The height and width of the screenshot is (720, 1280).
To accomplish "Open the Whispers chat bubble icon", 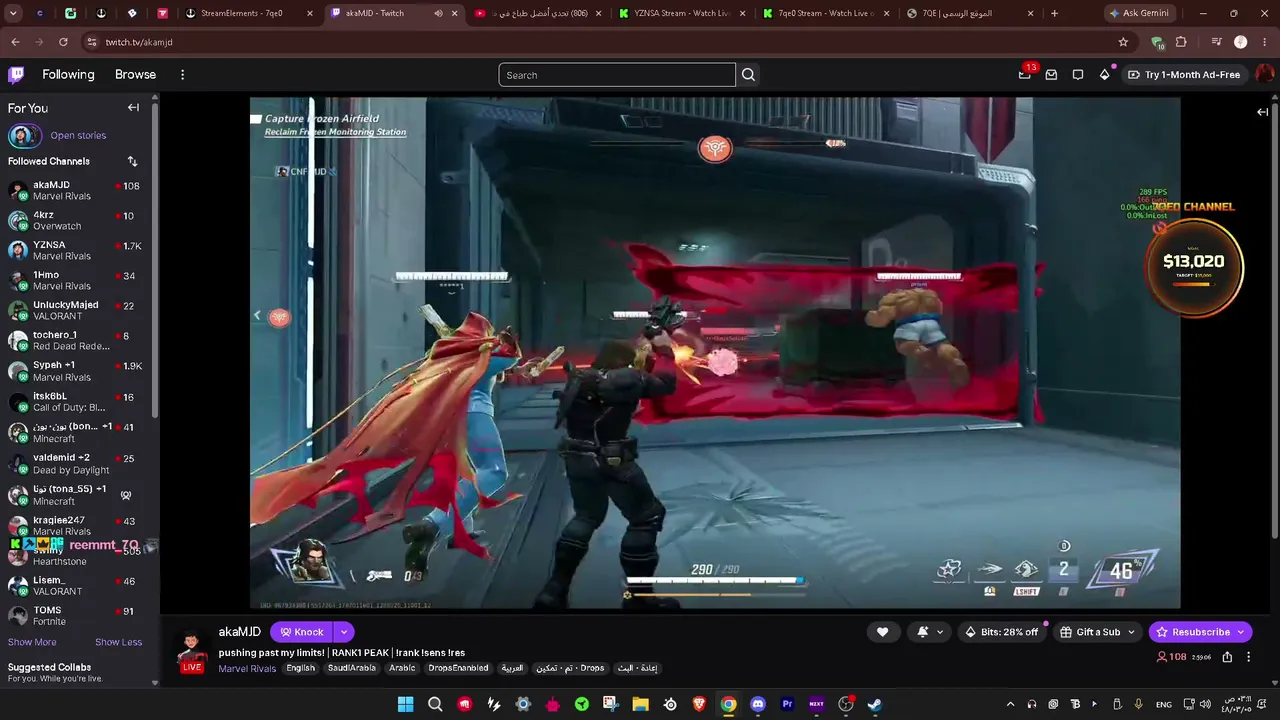I will tap(1078, 74).
